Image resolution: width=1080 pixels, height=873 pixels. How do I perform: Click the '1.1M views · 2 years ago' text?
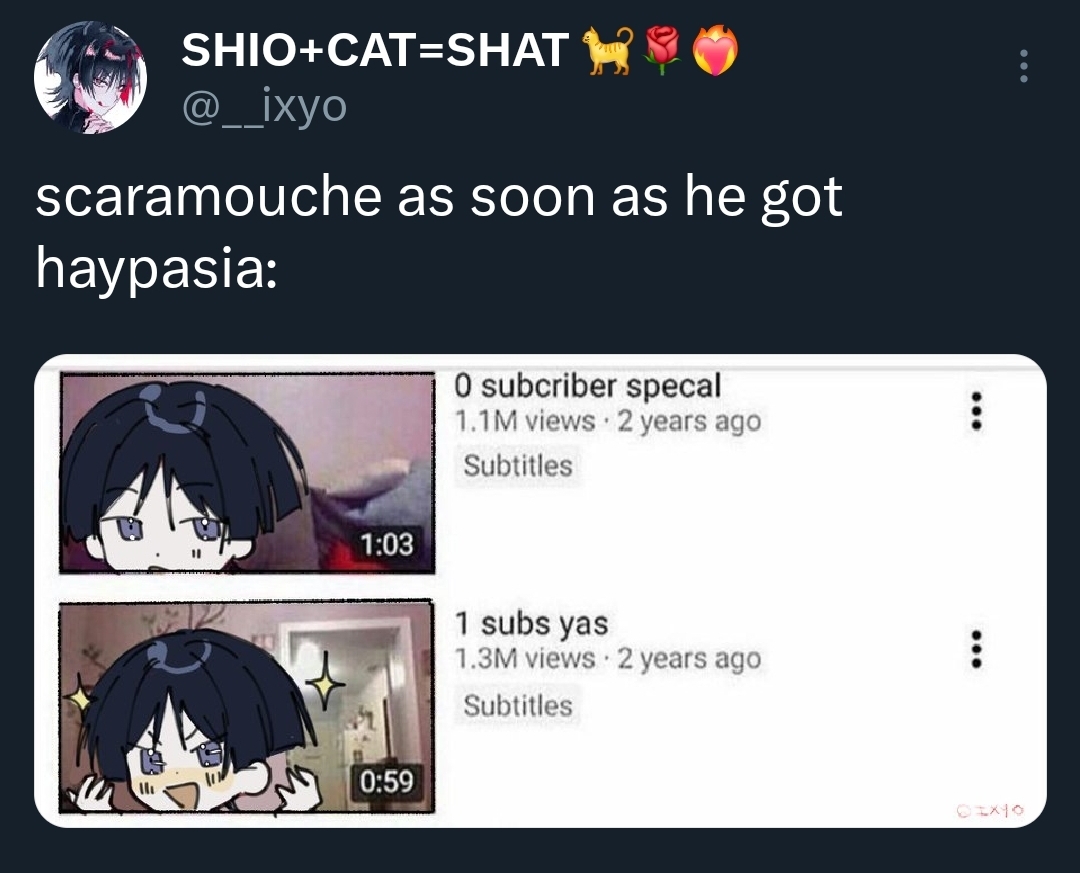[x=608, y=421]
